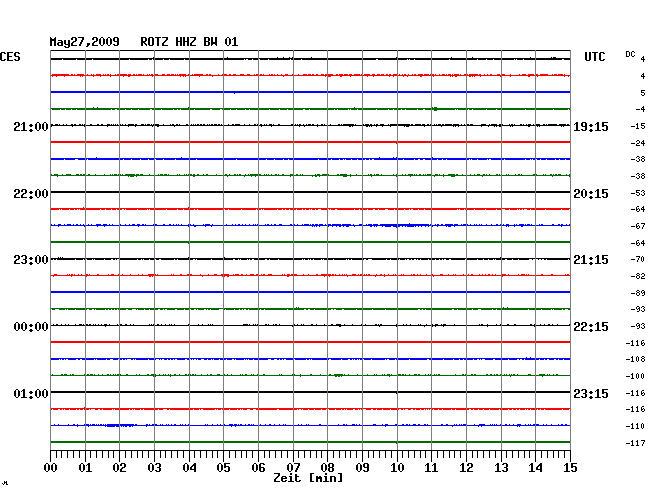Image resolution: width=650 pixels, height=494 pixels.
Task: Select the 23:00 local time label
Action: (x=31, y=260)
